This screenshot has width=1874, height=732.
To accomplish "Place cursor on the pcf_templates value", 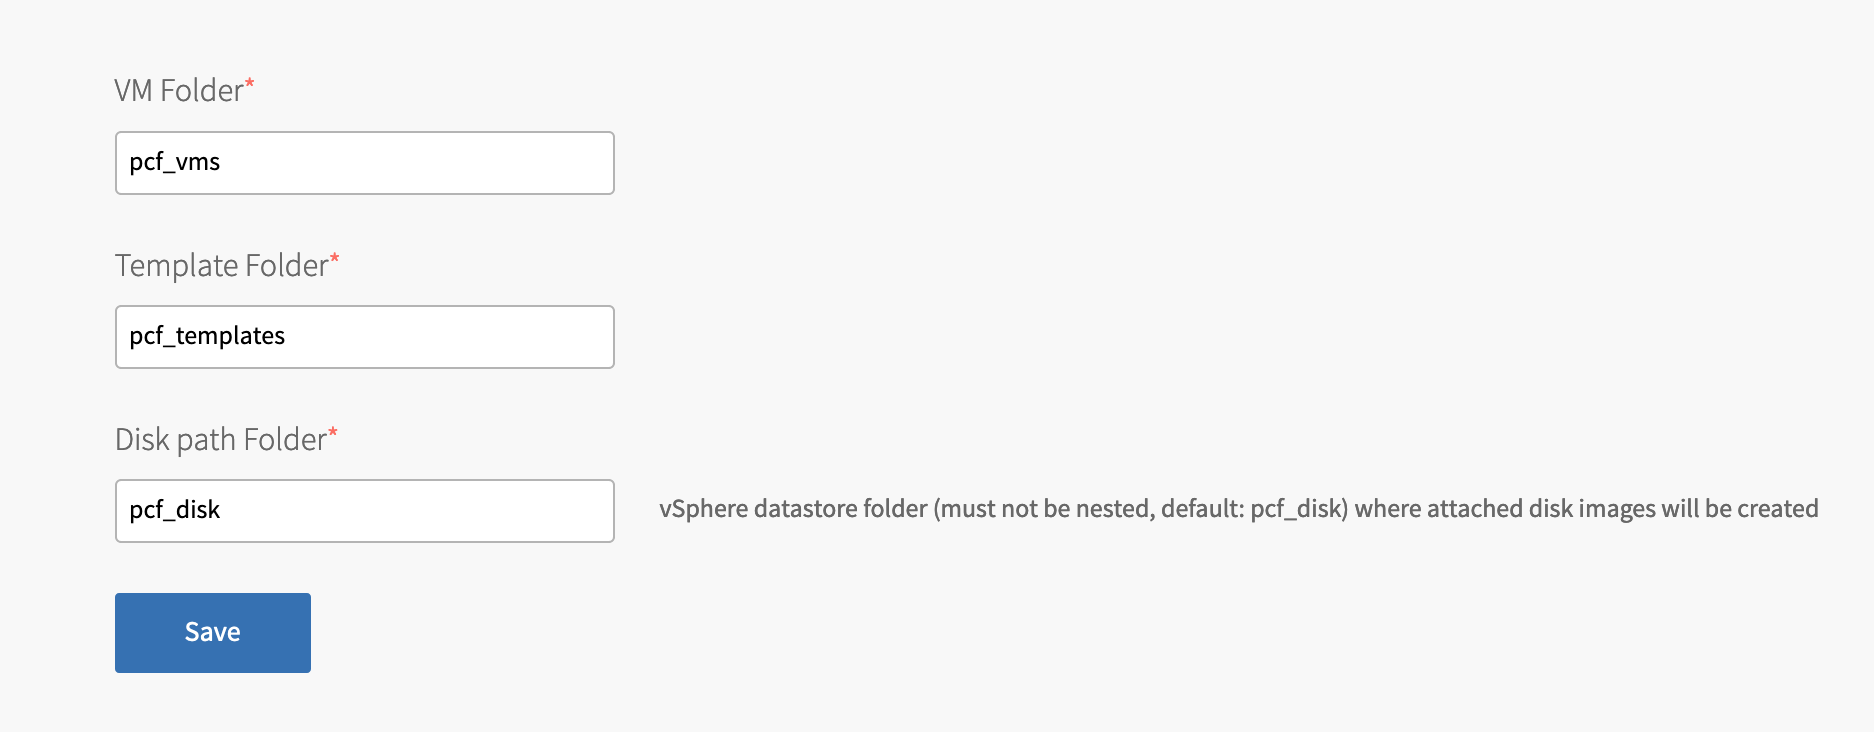I will [207, 336].
